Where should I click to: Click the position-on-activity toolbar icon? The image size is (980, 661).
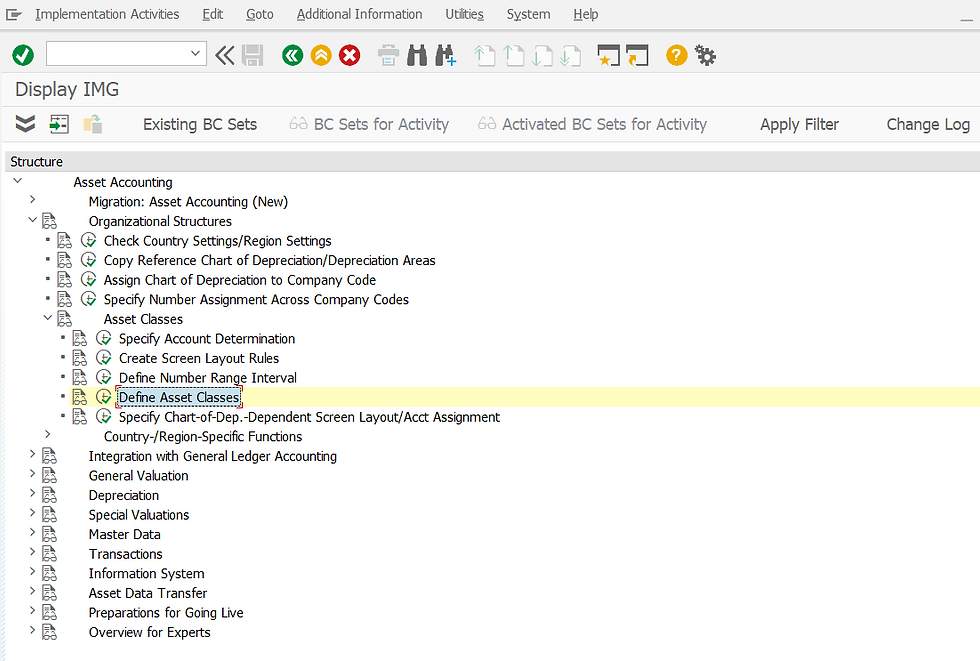click(x=59, y=124)
